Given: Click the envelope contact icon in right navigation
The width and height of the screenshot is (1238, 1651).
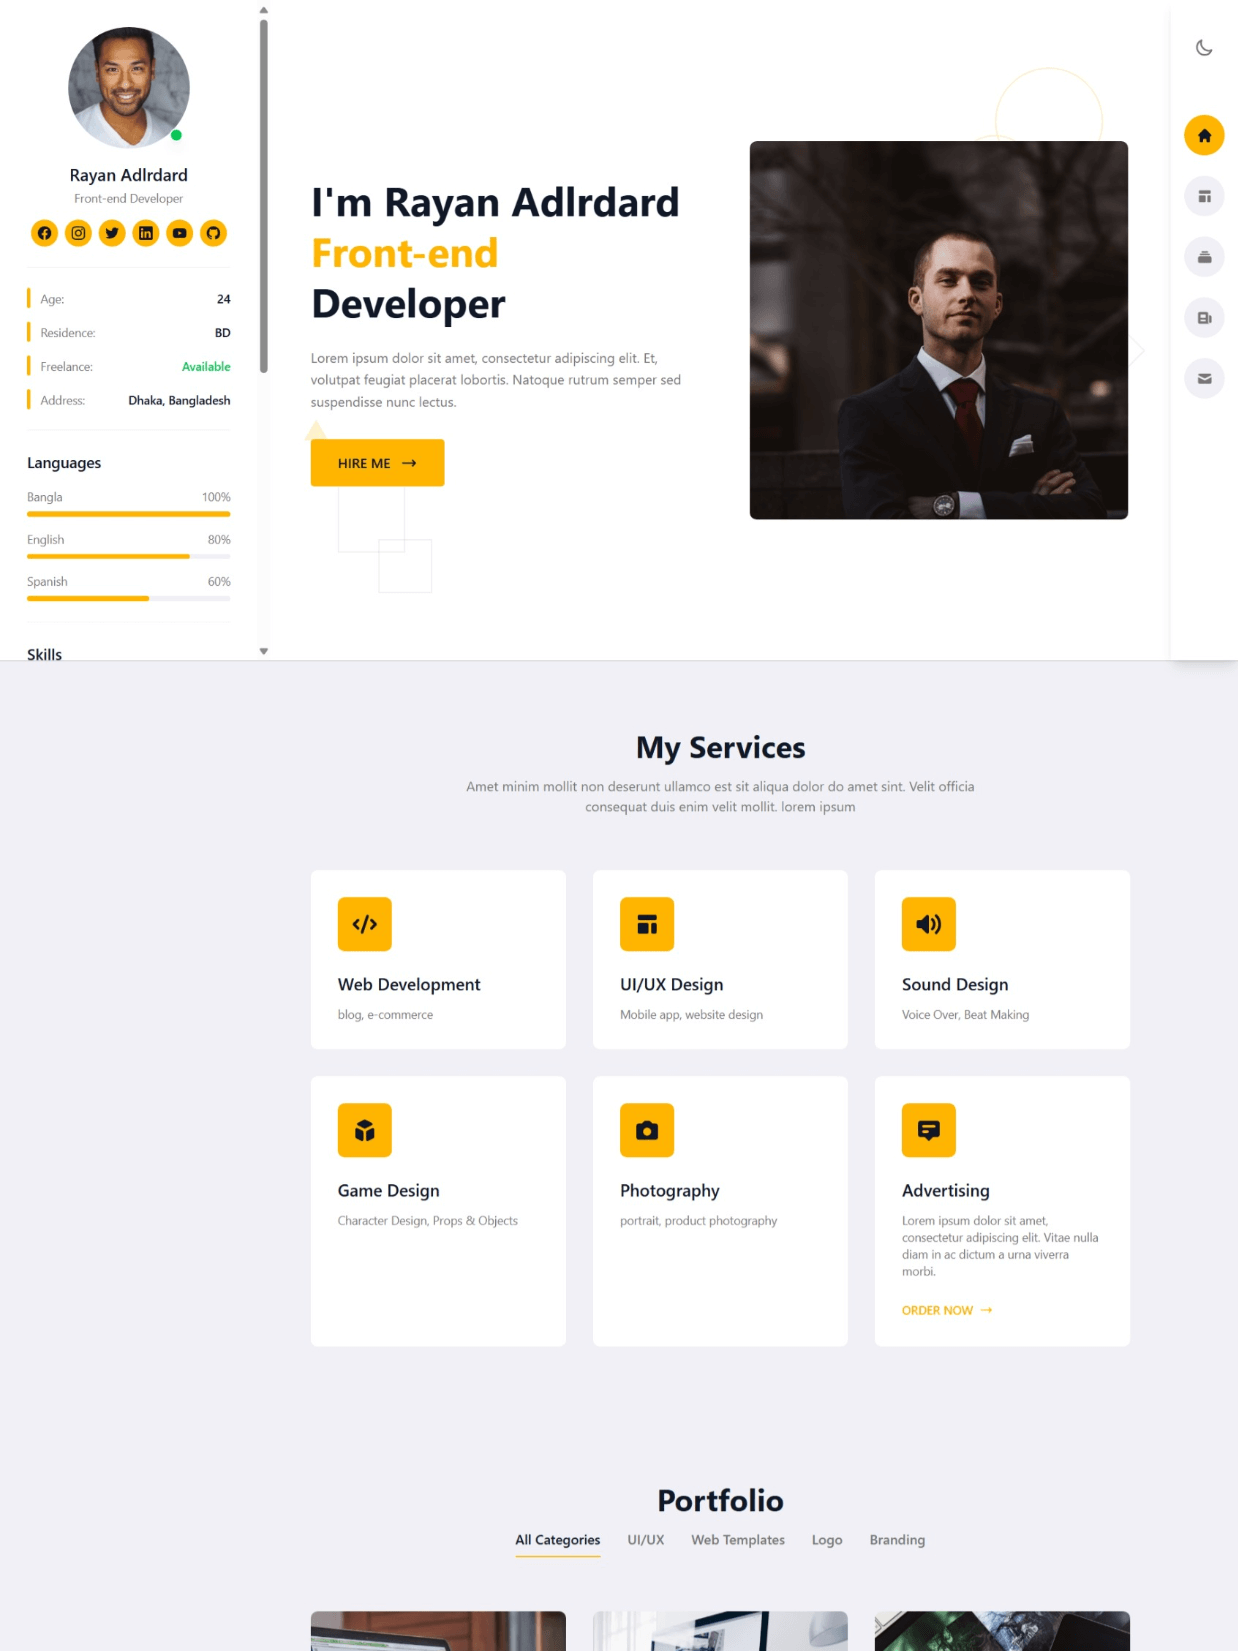Looking at the screenshot, I should click(1204, 379).
